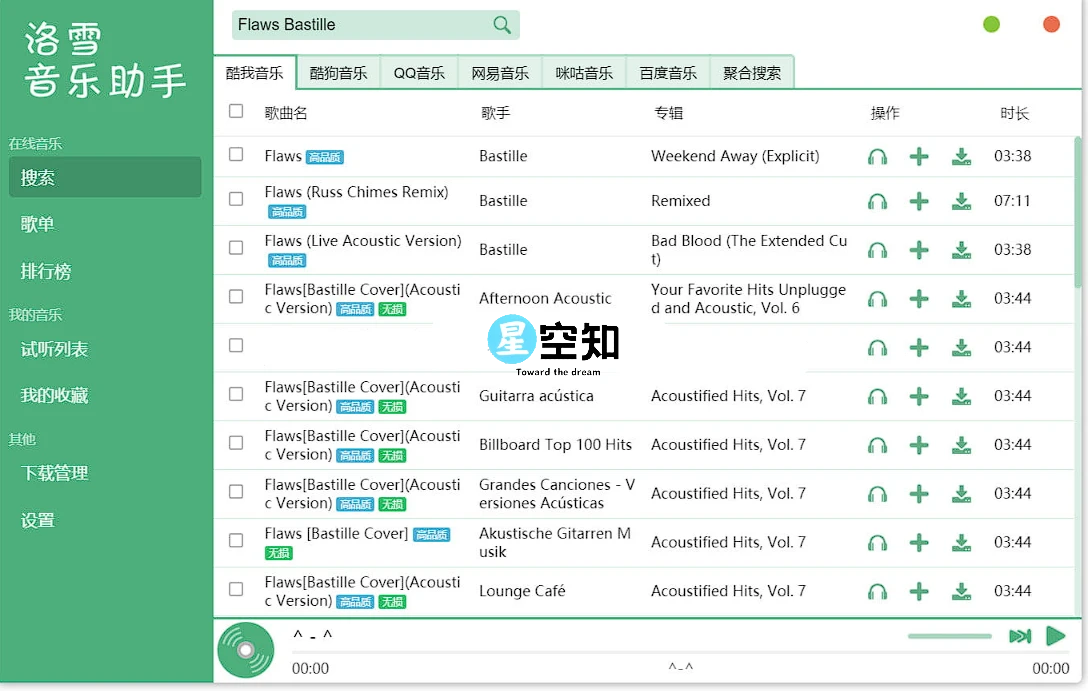This screenshot has height=691, width=1088.
Task: Click inside the Flaws Bastille search field
Action: click(360, 24)
